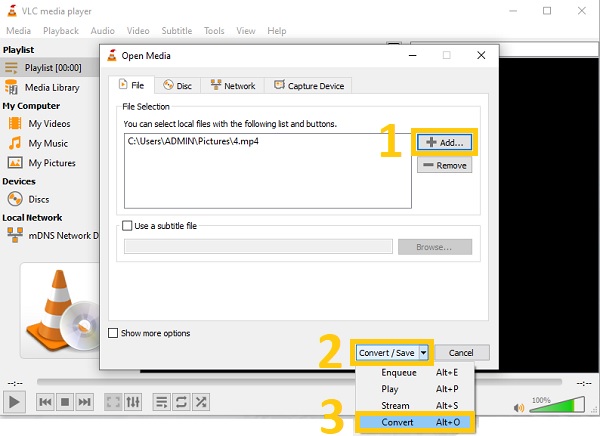The image size is (600, 436).
Task: Open extended settings equalizer icon
Action: (133, 402)
